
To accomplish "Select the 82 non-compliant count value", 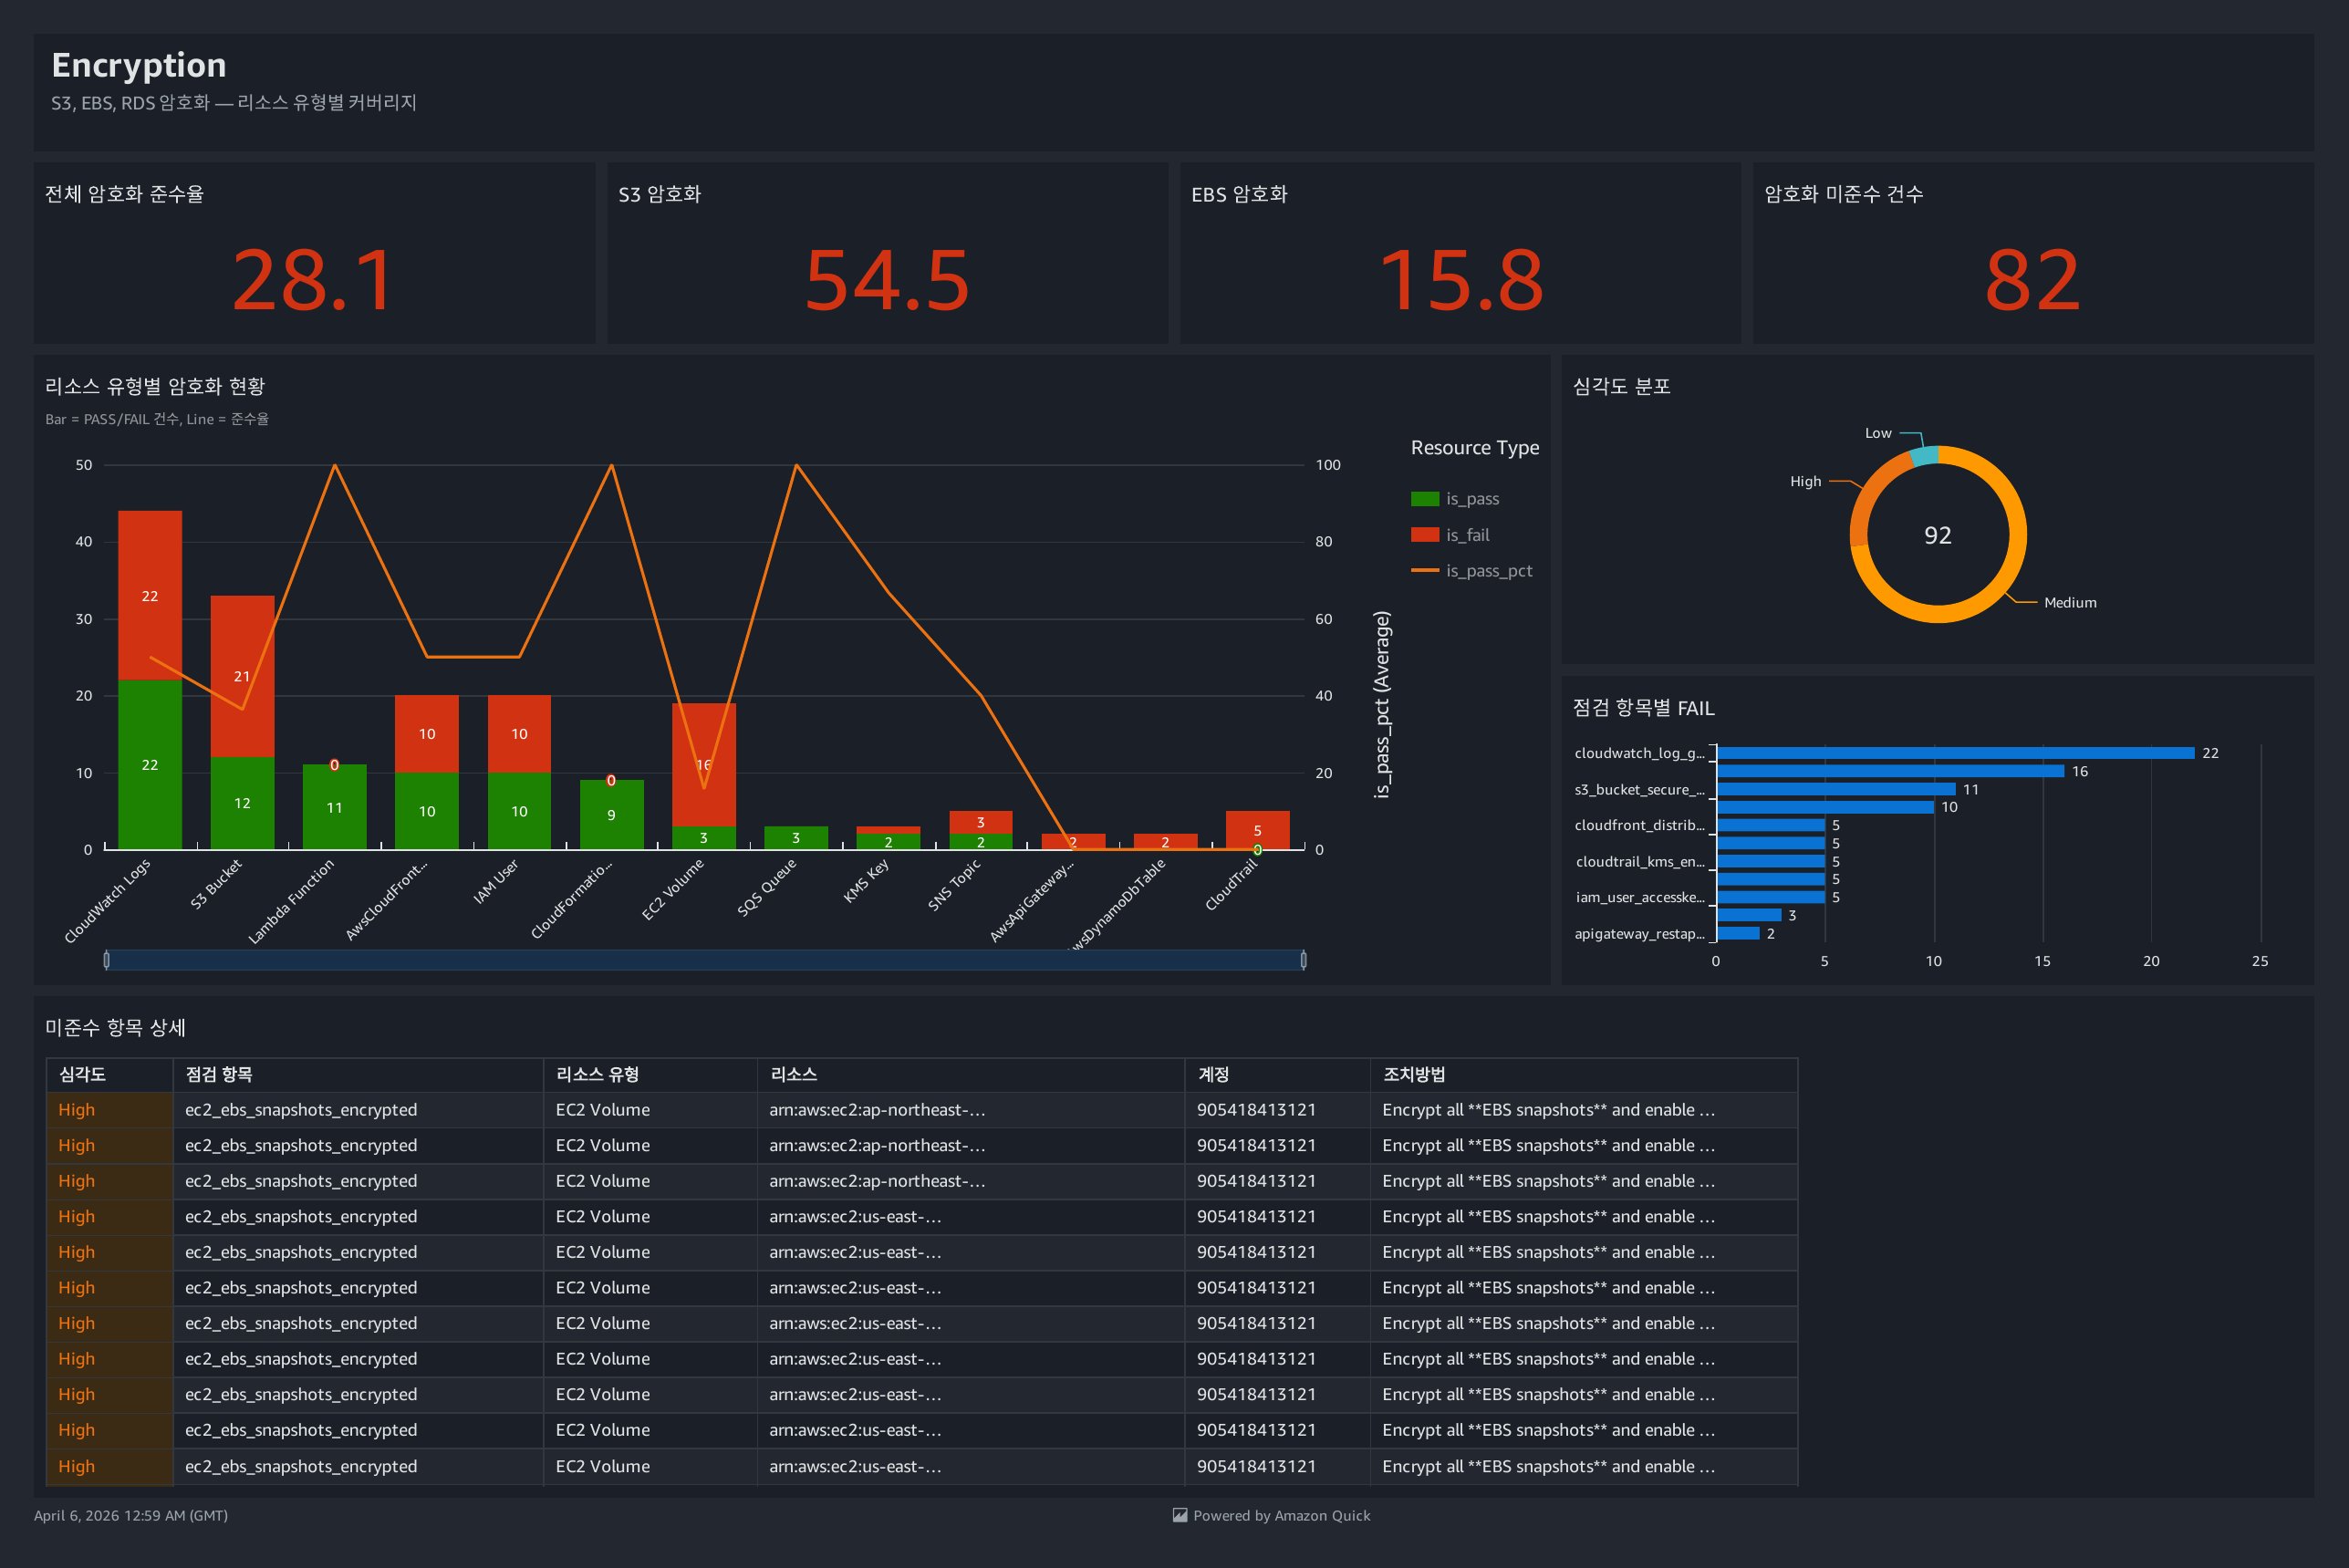I will (2033, 280).
